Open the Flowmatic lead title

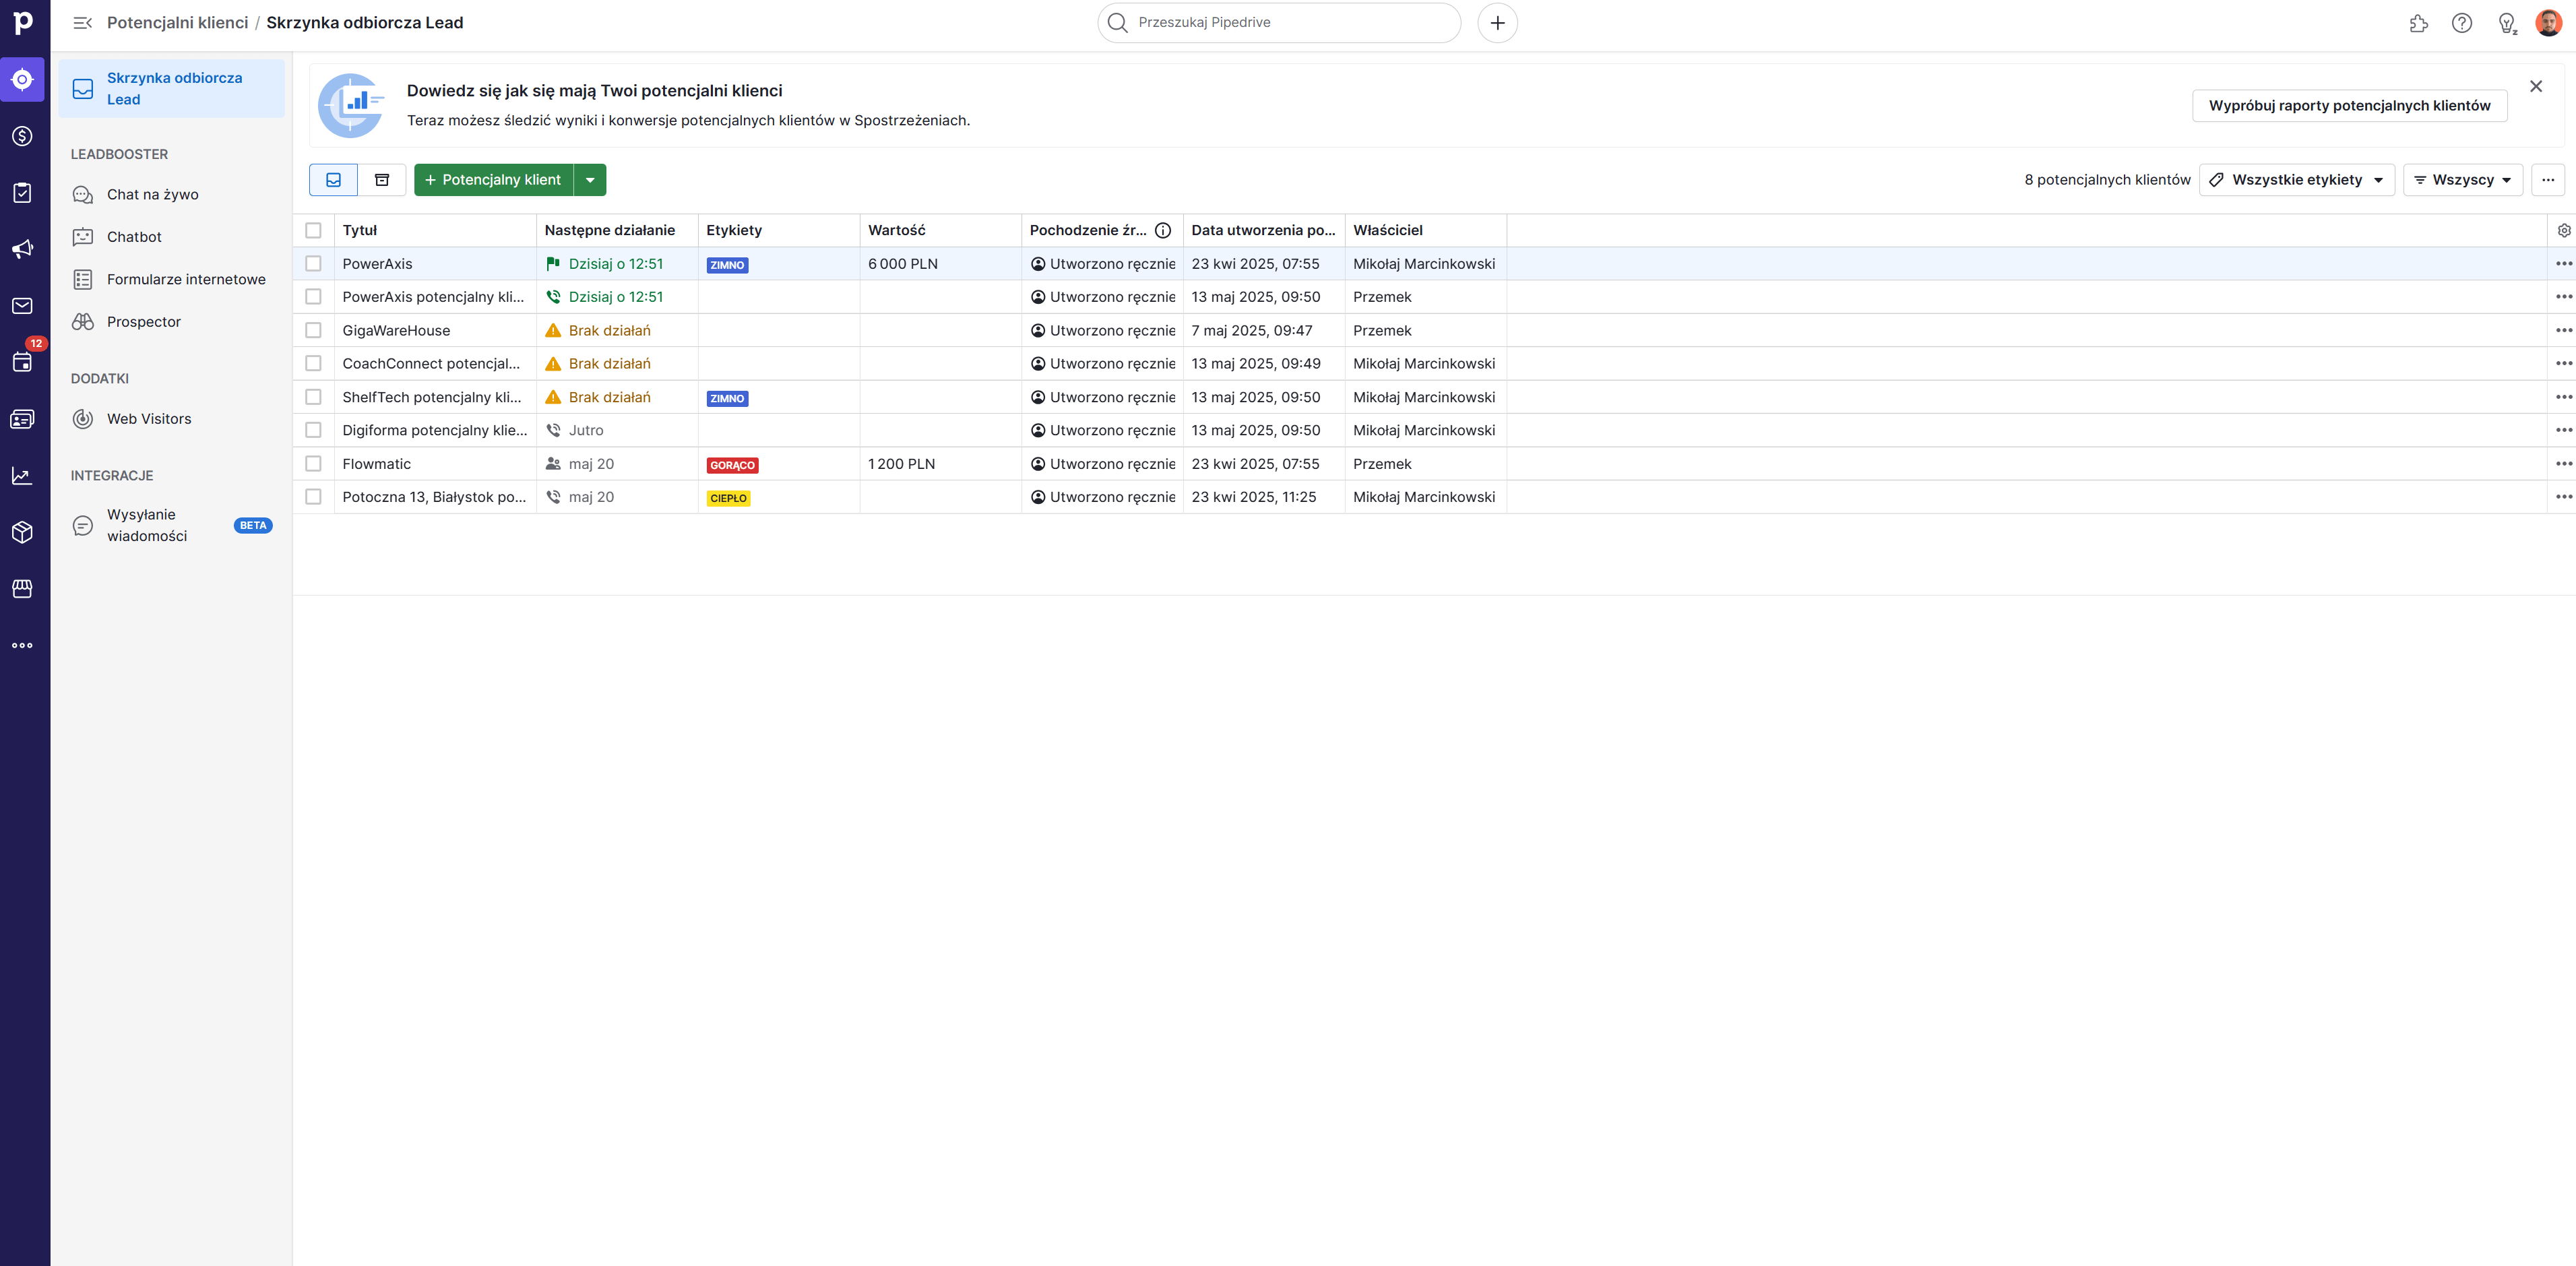pyautogui.click(x=376, y=464)
